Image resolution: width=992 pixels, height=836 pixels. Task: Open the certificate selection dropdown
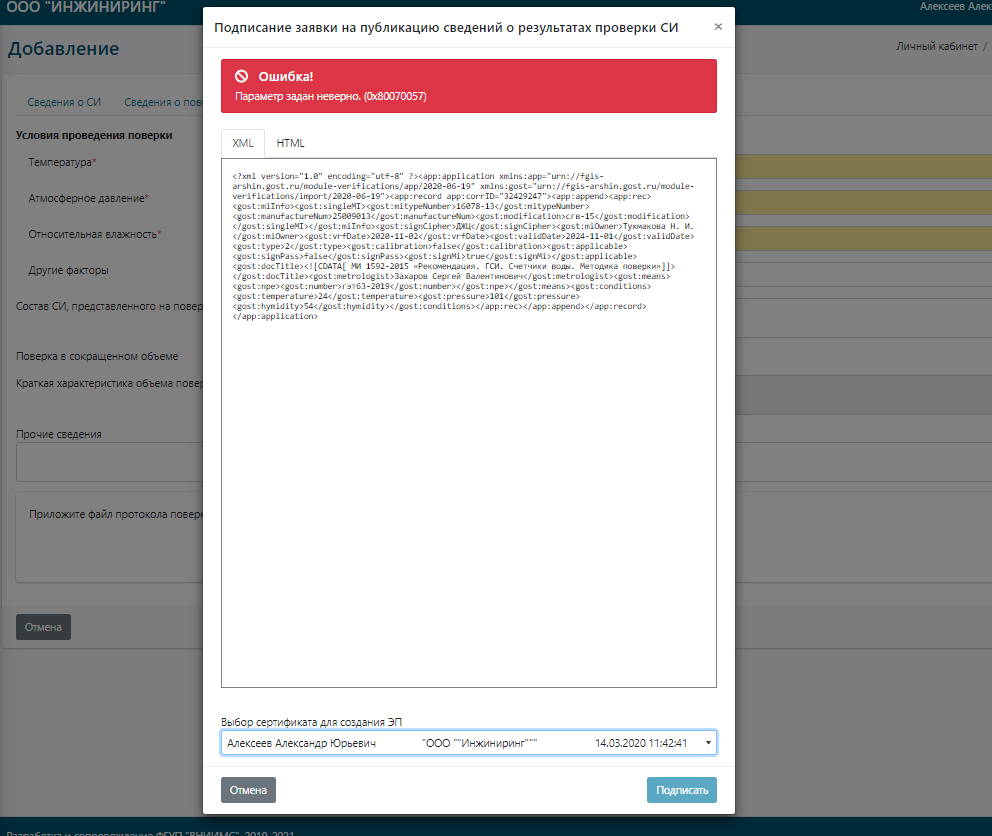468,743
